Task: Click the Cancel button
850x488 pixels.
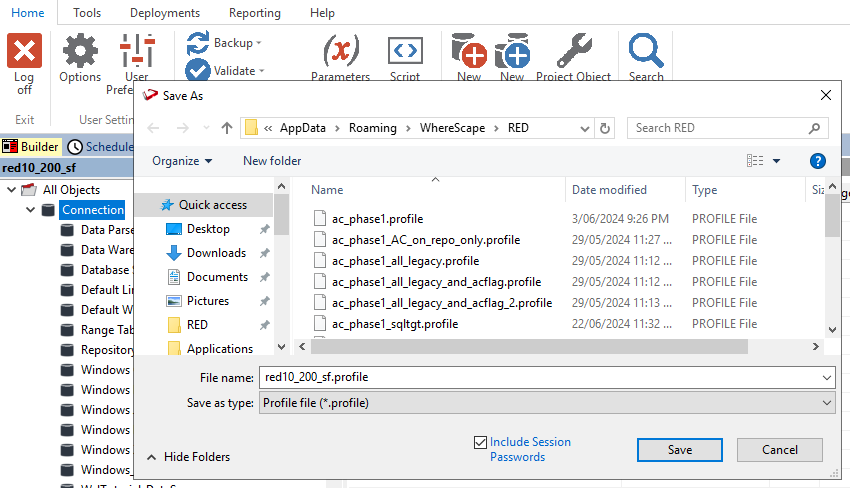Action: pyautogui.click(x=780, y=450)
